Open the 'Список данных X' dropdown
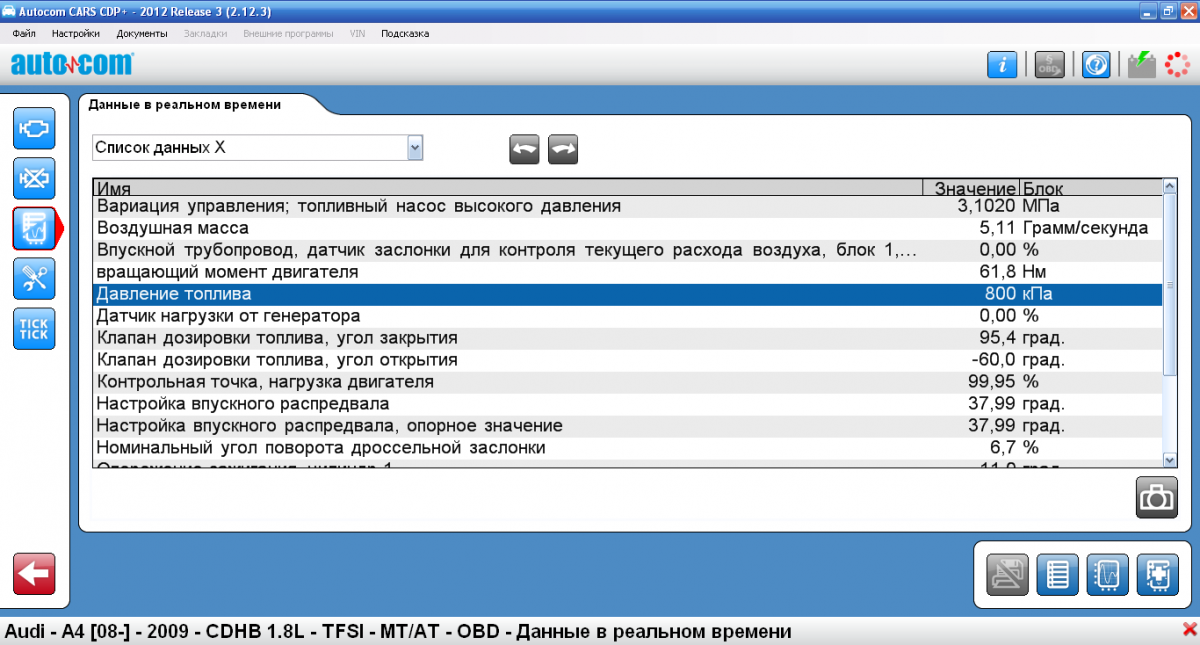 (258, 148)
